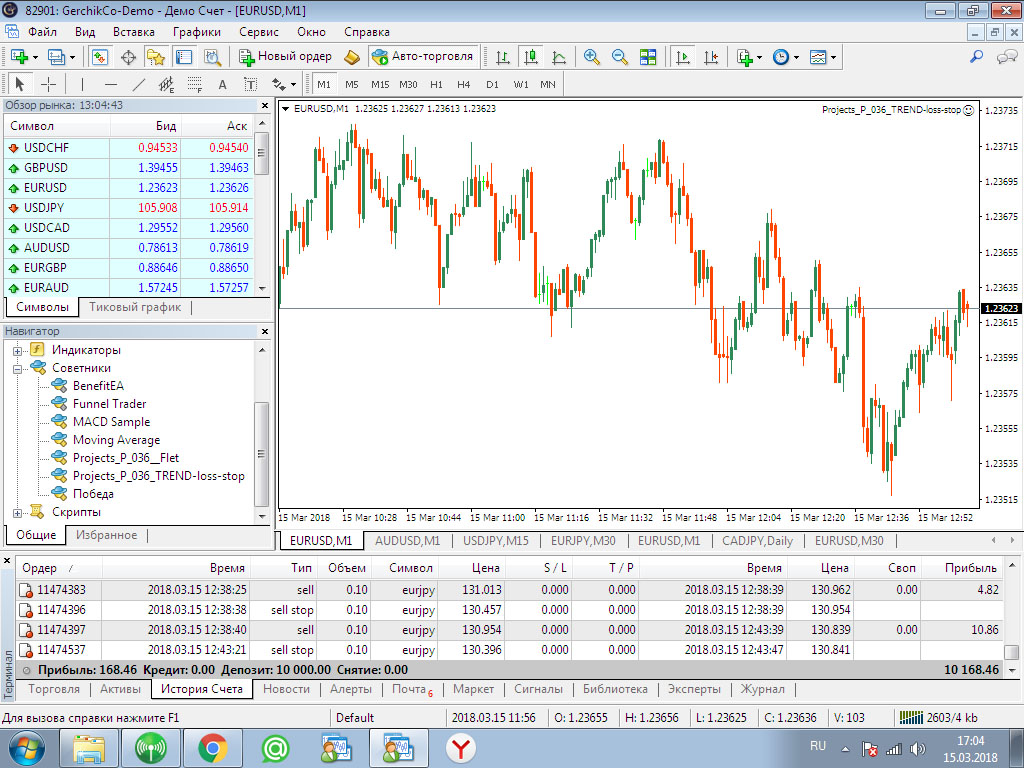Viewport: 1024px width, 768px height.
Task: Close the Обзор рынка panel
Action: tap(264, 105)
